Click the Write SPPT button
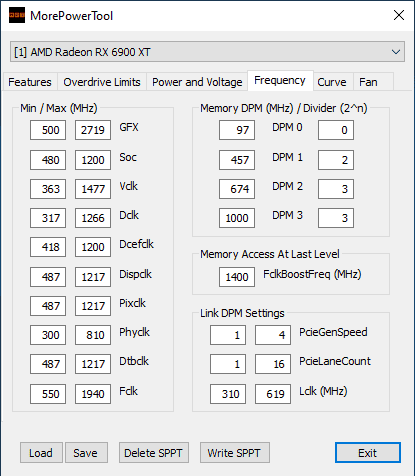The height and width of the screenshot is (476, 415). point(235,453)
